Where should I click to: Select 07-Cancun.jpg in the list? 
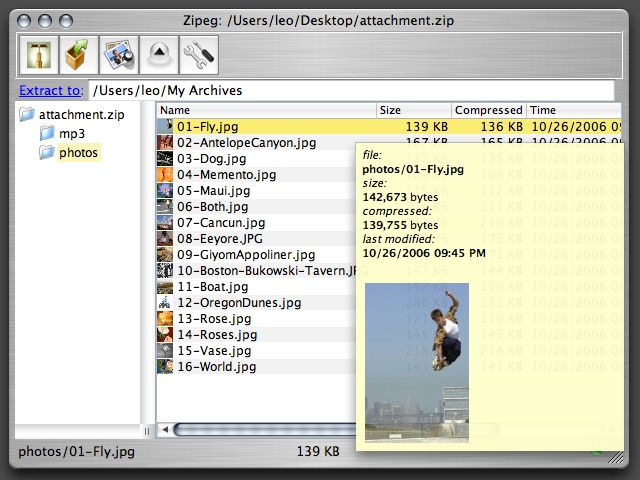pyautogui.click(x=221, y=223)
